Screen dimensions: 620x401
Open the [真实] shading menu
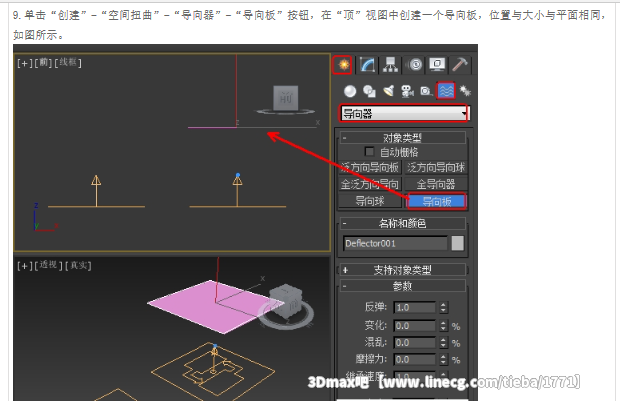point(78,265)
